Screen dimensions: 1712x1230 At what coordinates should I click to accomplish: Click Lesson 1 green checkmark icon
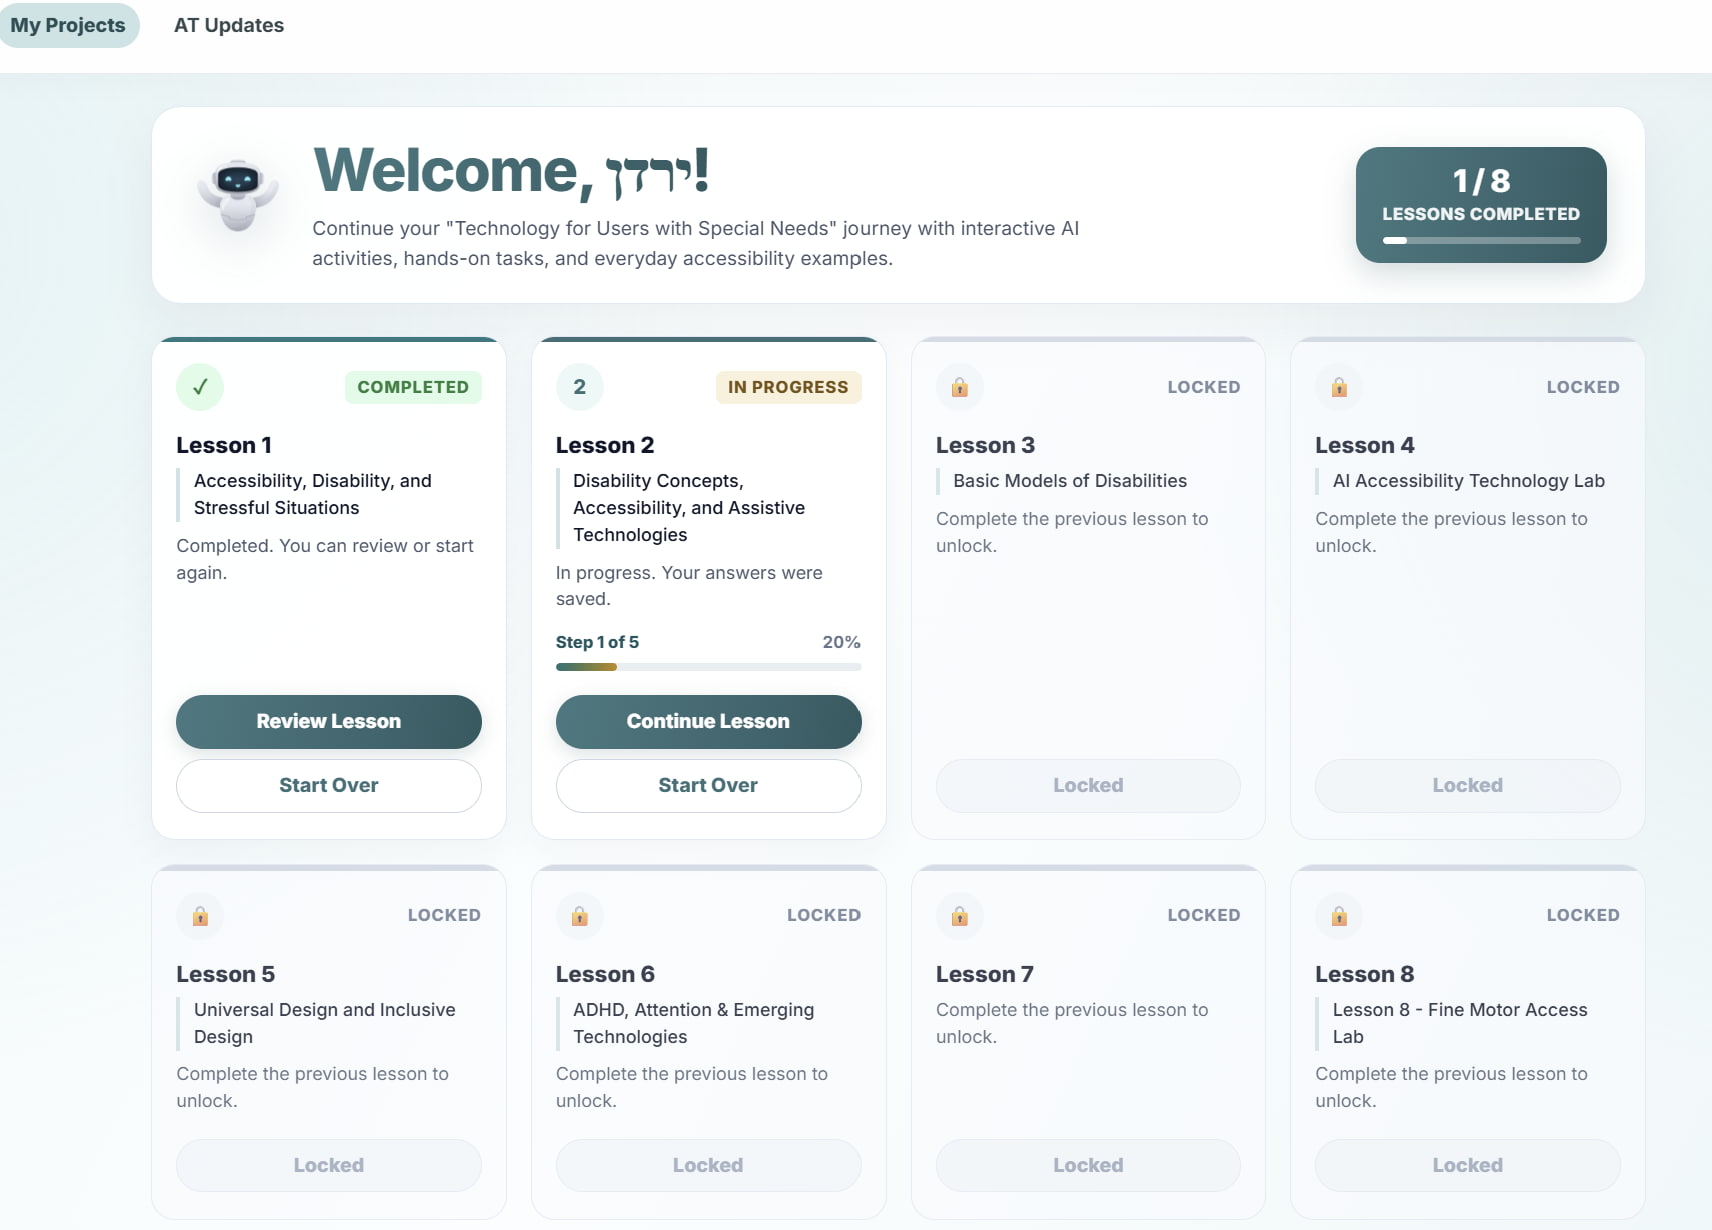pyautogui.click(x=200, y=387)
